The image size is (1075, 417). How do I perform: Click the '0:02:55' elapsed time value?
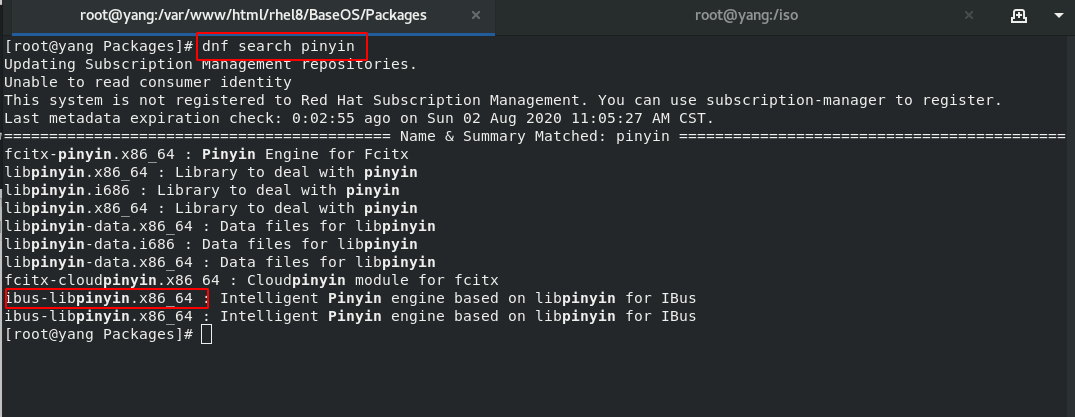pos(324,118)
